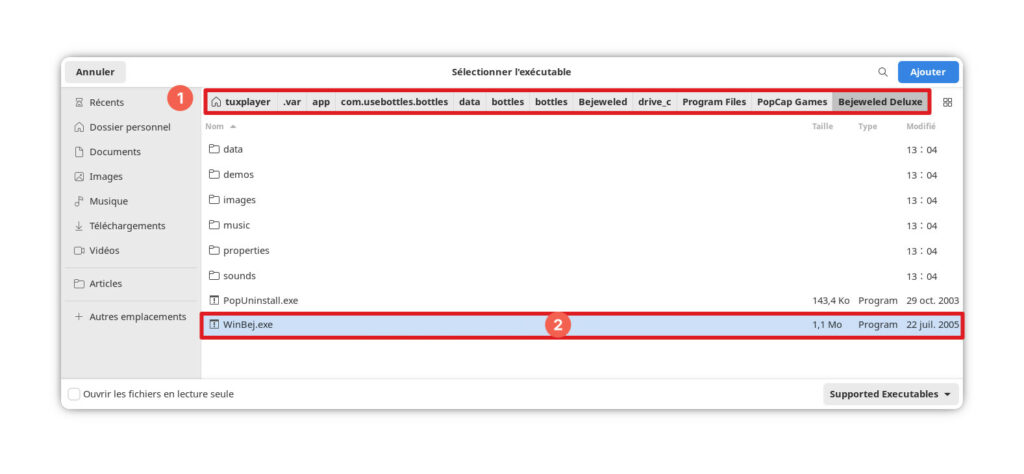Viewport: 1024px width, 474px height.
Task: Open the Musique sidebar location
Action: coord(108,201)
